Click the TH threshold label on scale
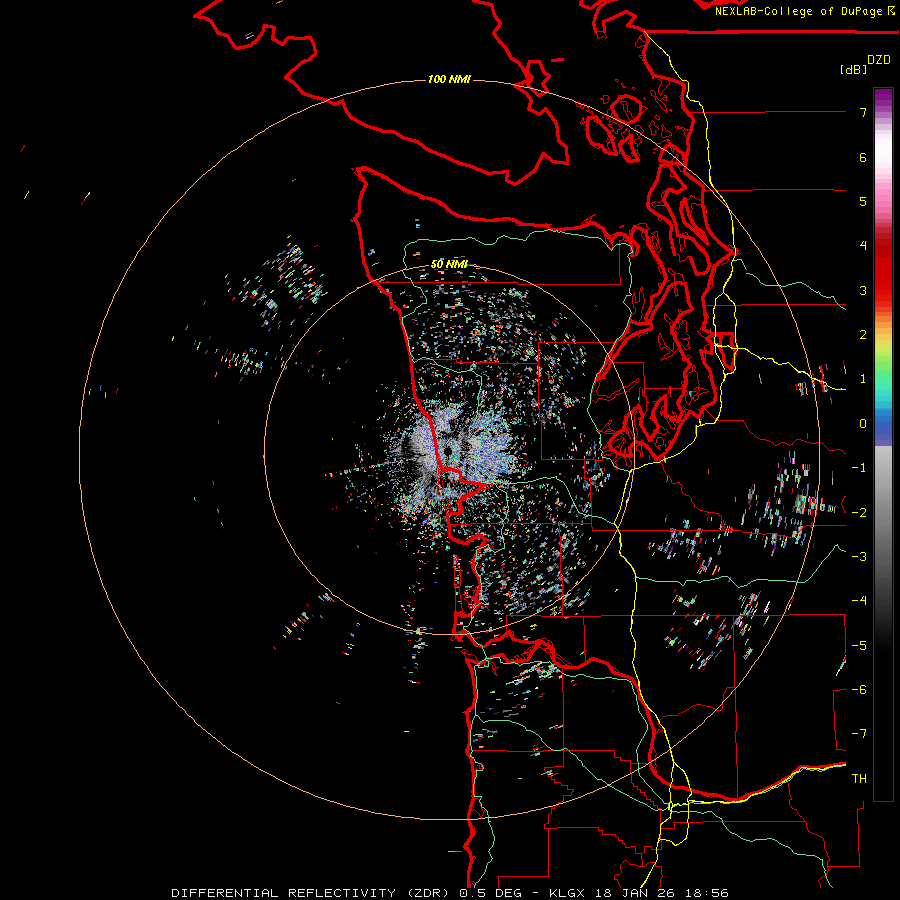The width and height of the screenshot is (900, 900). click(859, 778)
